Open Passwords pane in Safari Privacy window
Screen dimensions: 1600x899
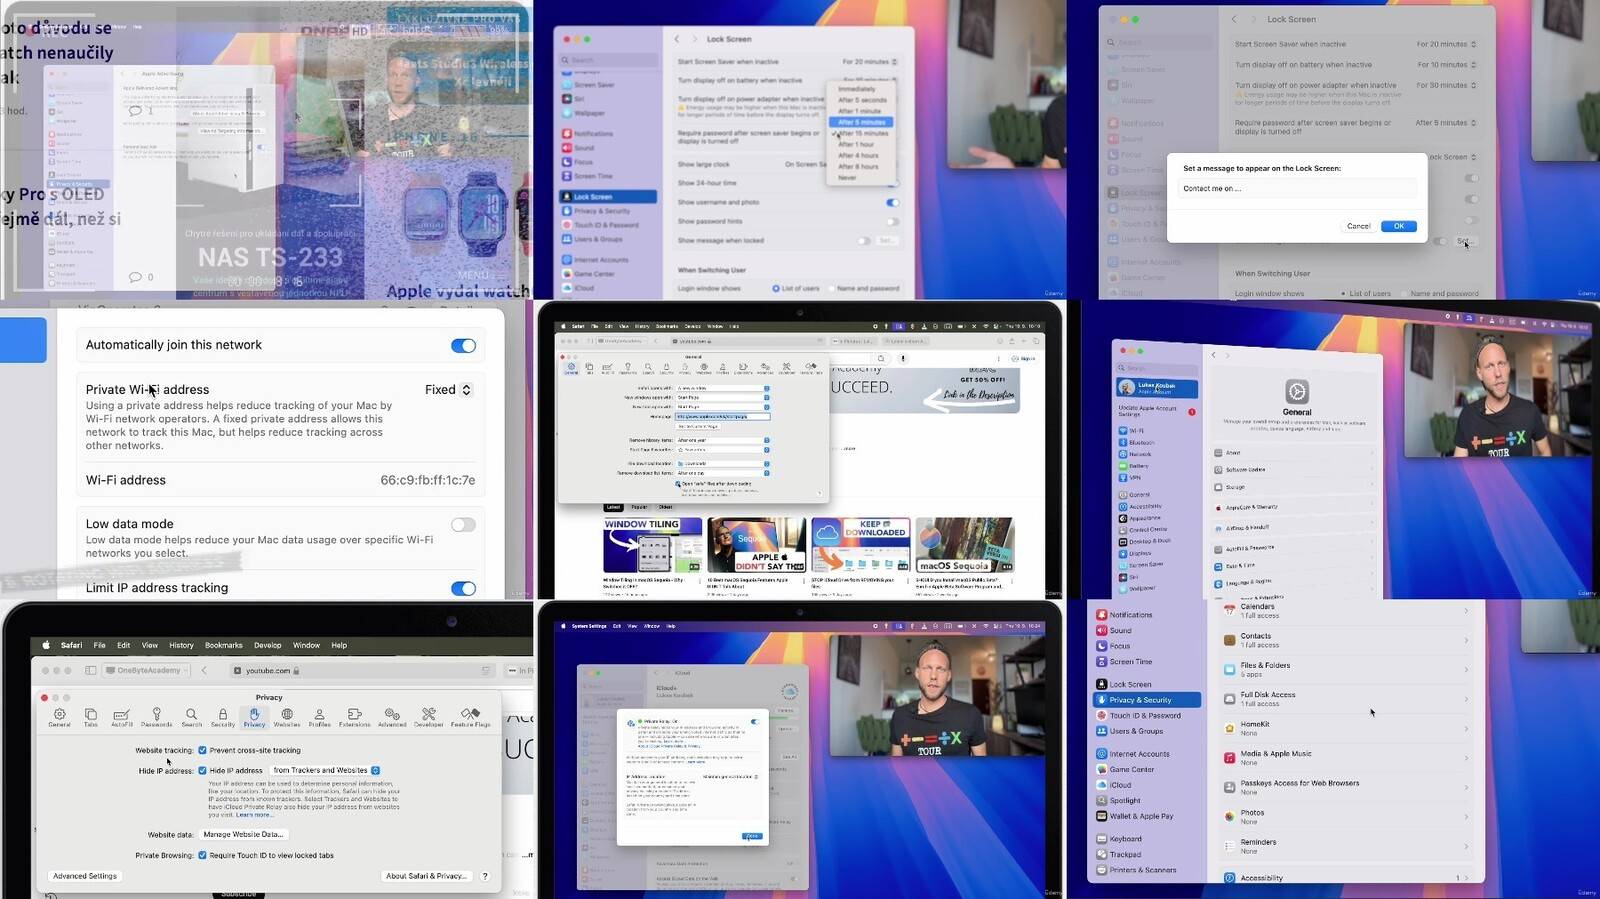tap(156, 717)
